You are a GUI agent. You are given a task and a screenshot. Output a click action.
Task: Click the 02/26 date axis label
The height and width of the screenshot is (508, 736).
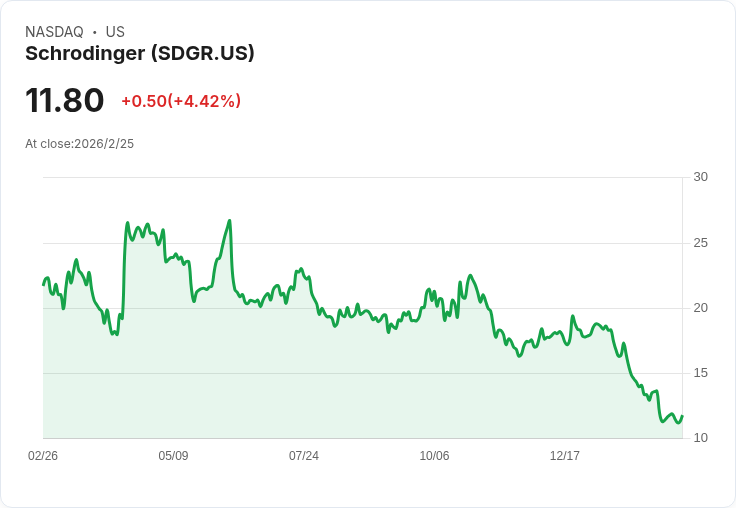coord(43,455)
